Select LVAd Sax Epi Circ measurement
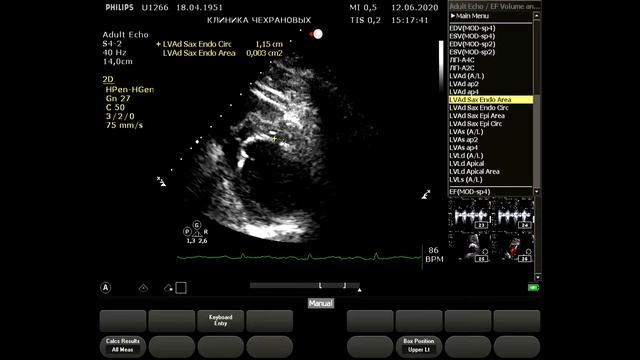 point(476,124)
